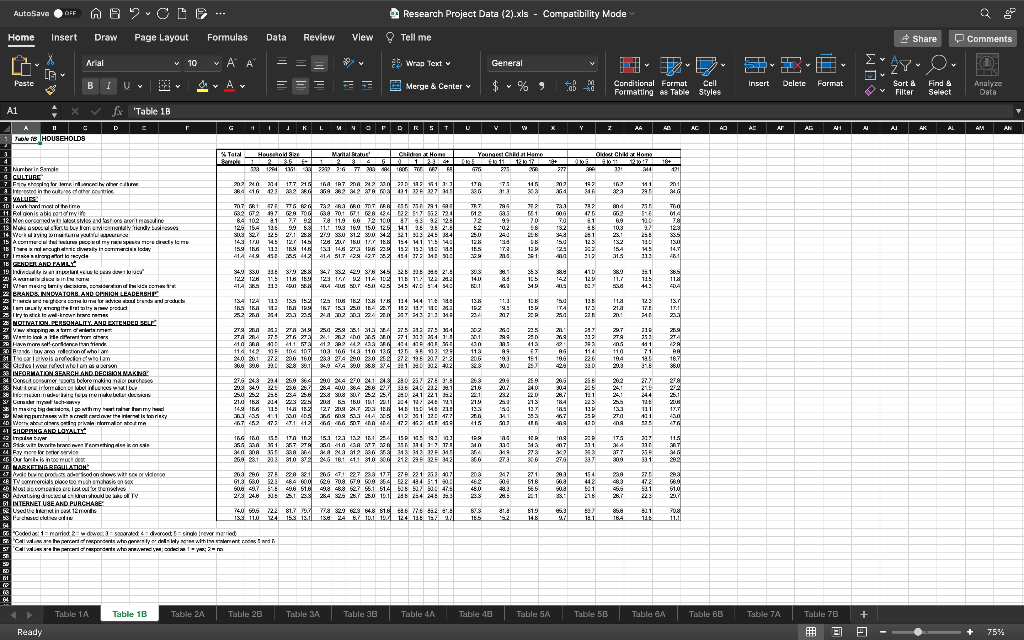Click the Share button

917,38
